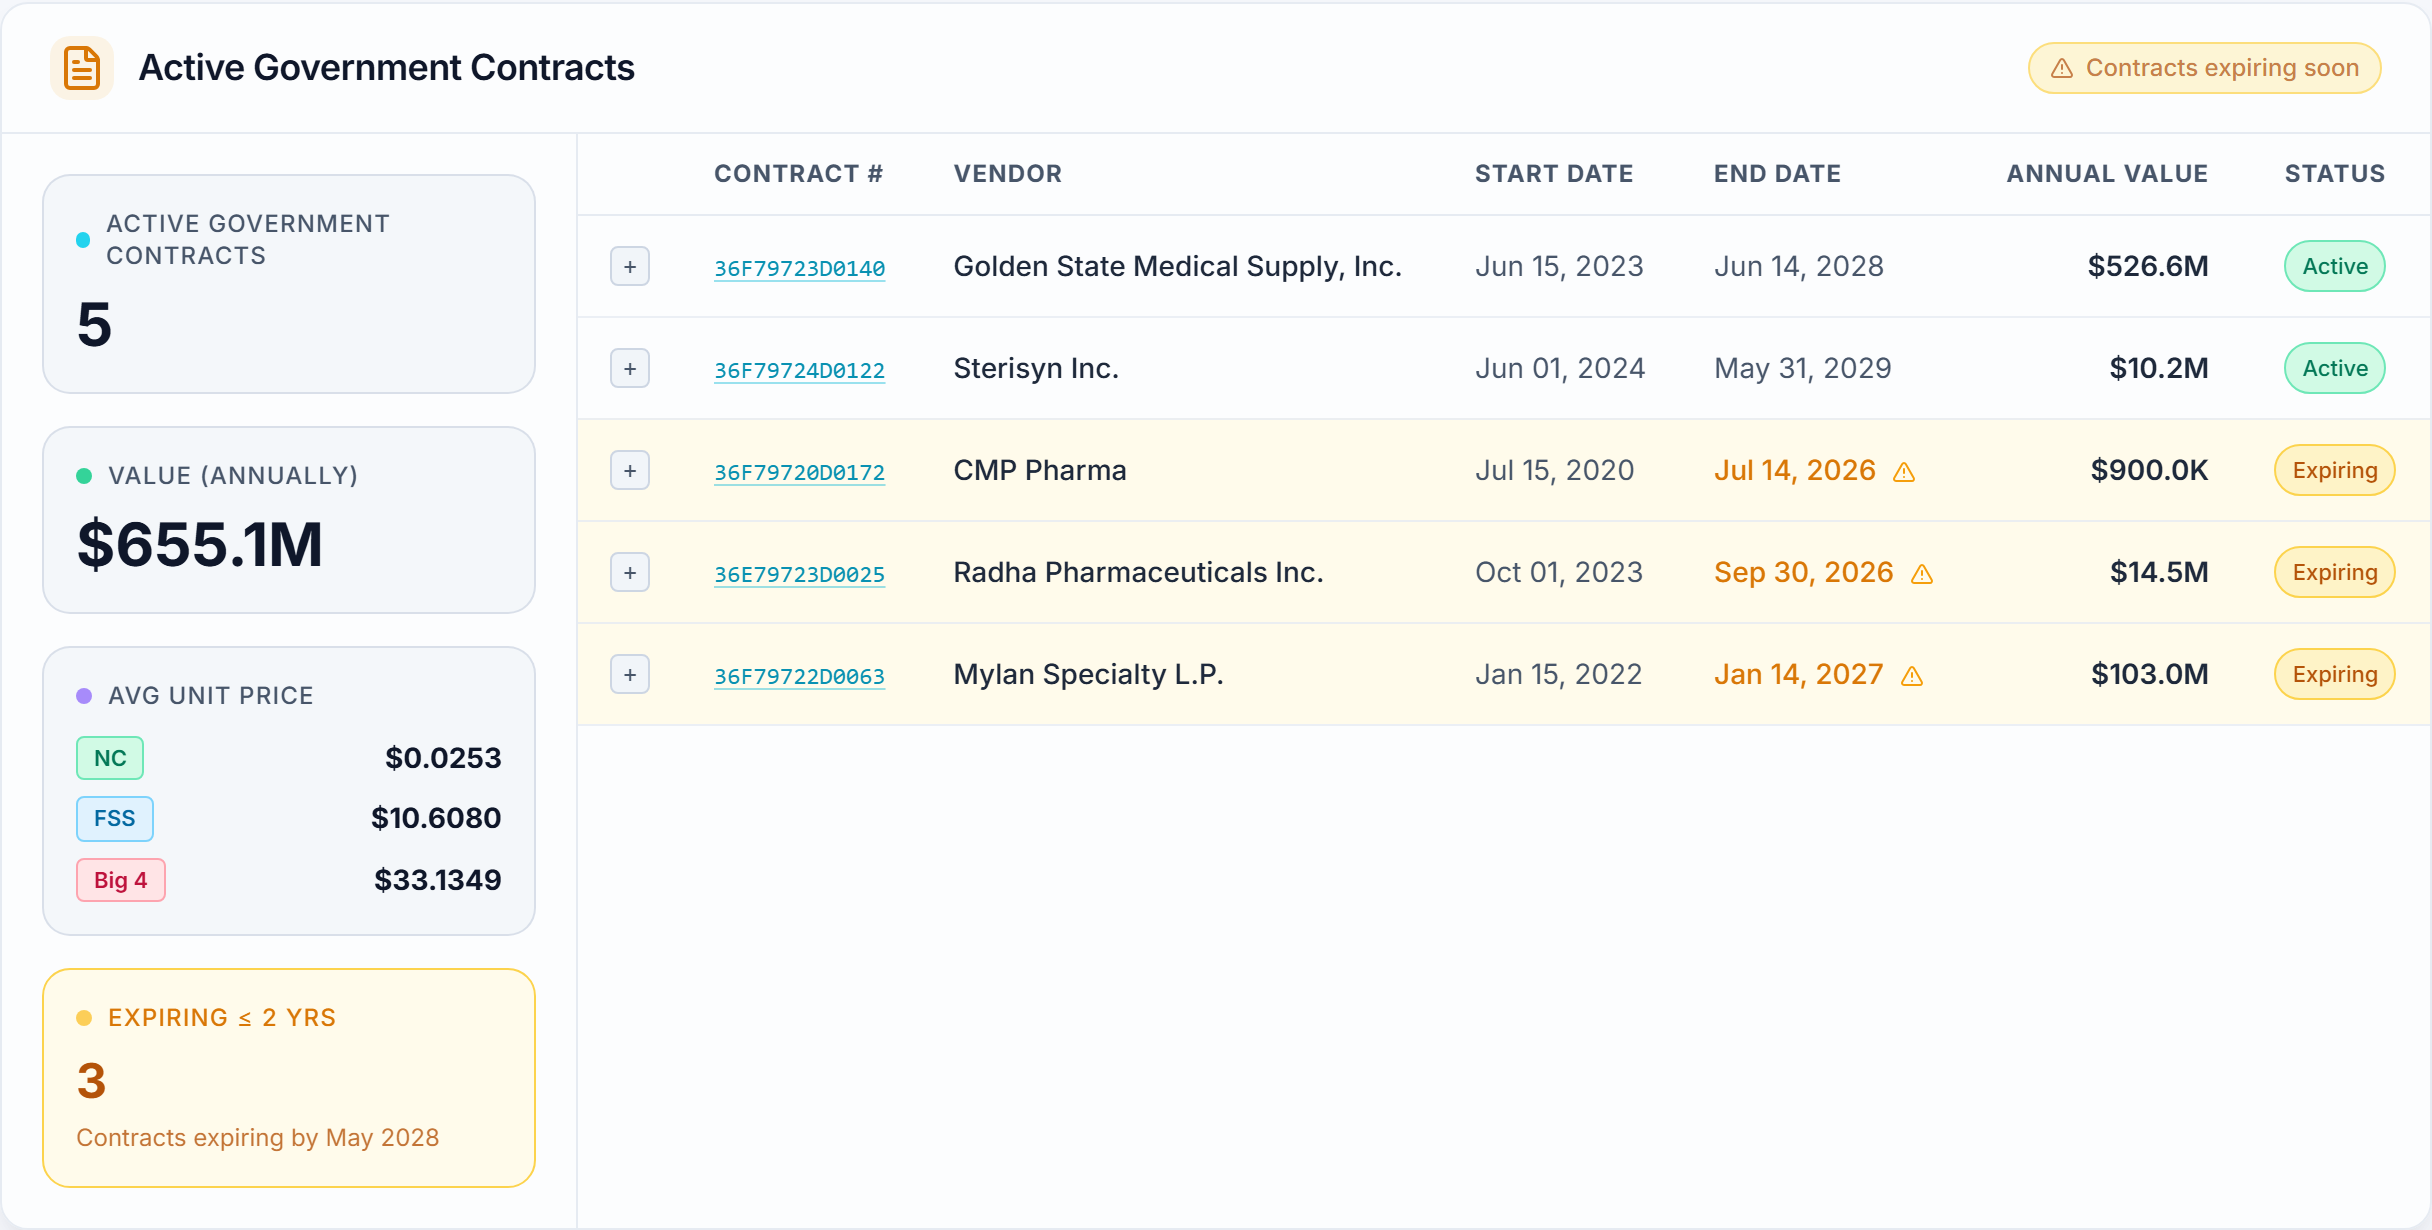Click the $10.6080 FSS unit price
The width and height of the screenshot is (2432, 1230).
click(x=436, y=818)
